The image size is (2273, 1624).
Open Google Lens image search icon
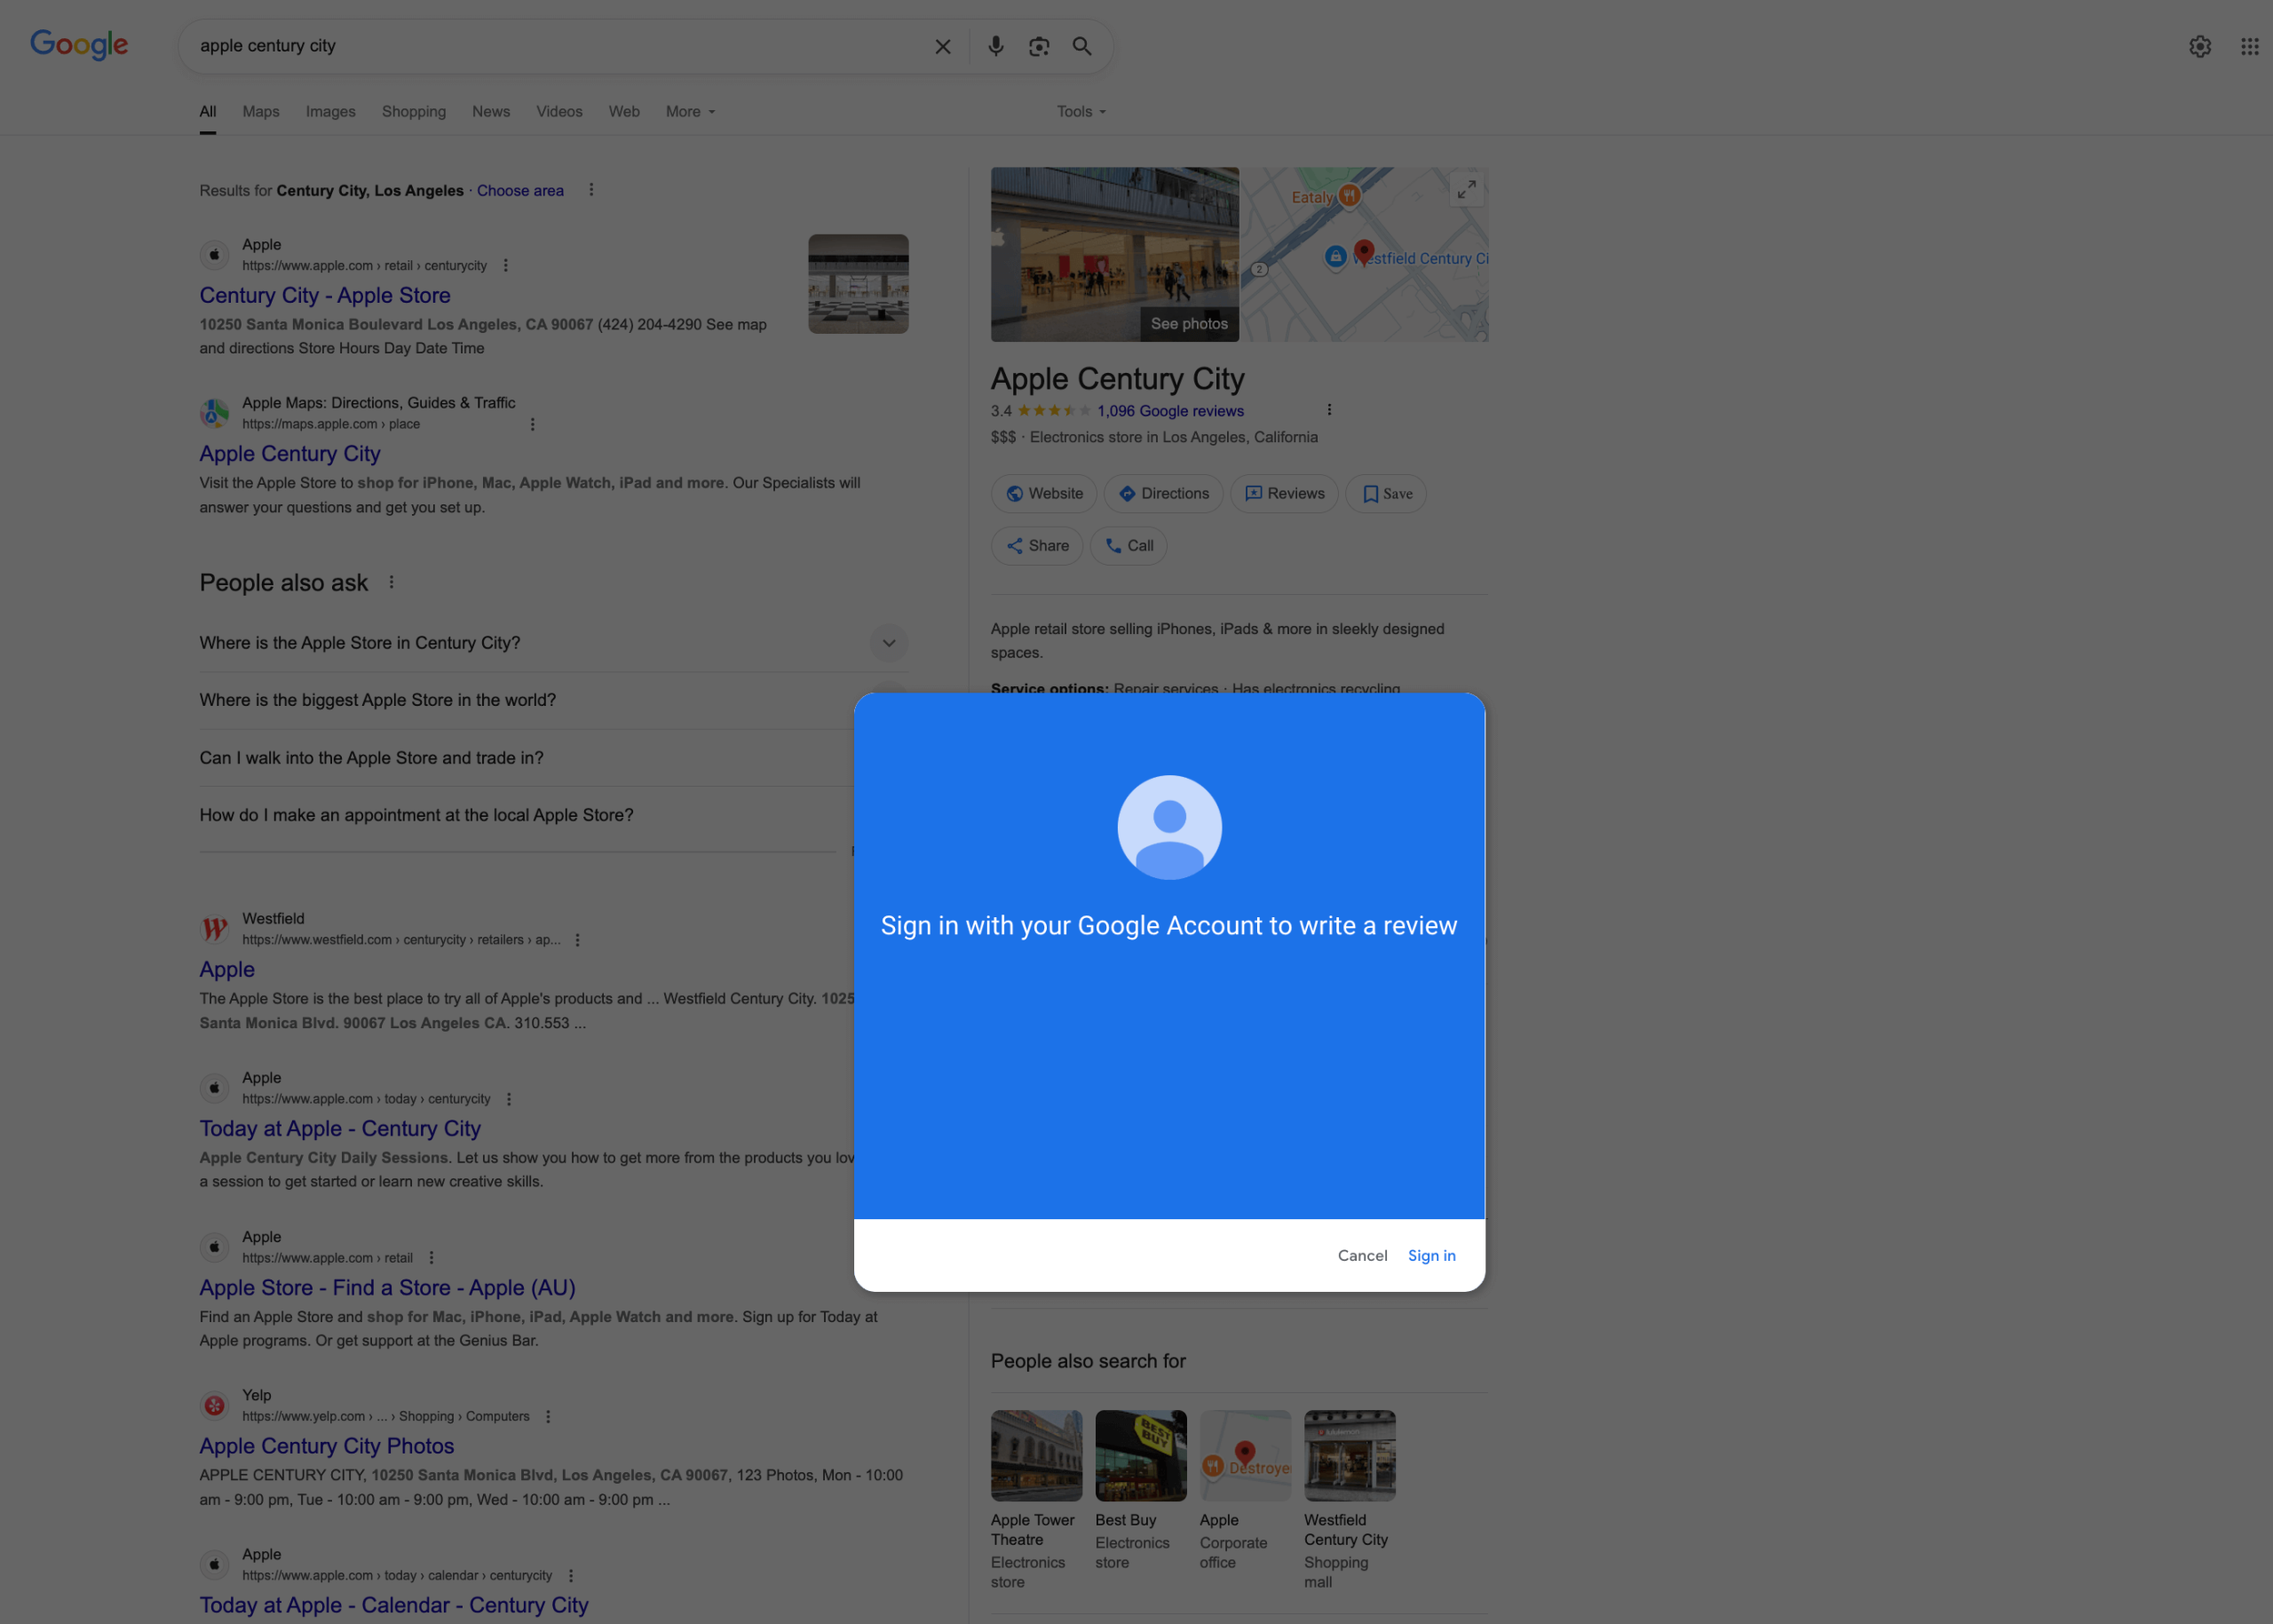point(1039,46)
